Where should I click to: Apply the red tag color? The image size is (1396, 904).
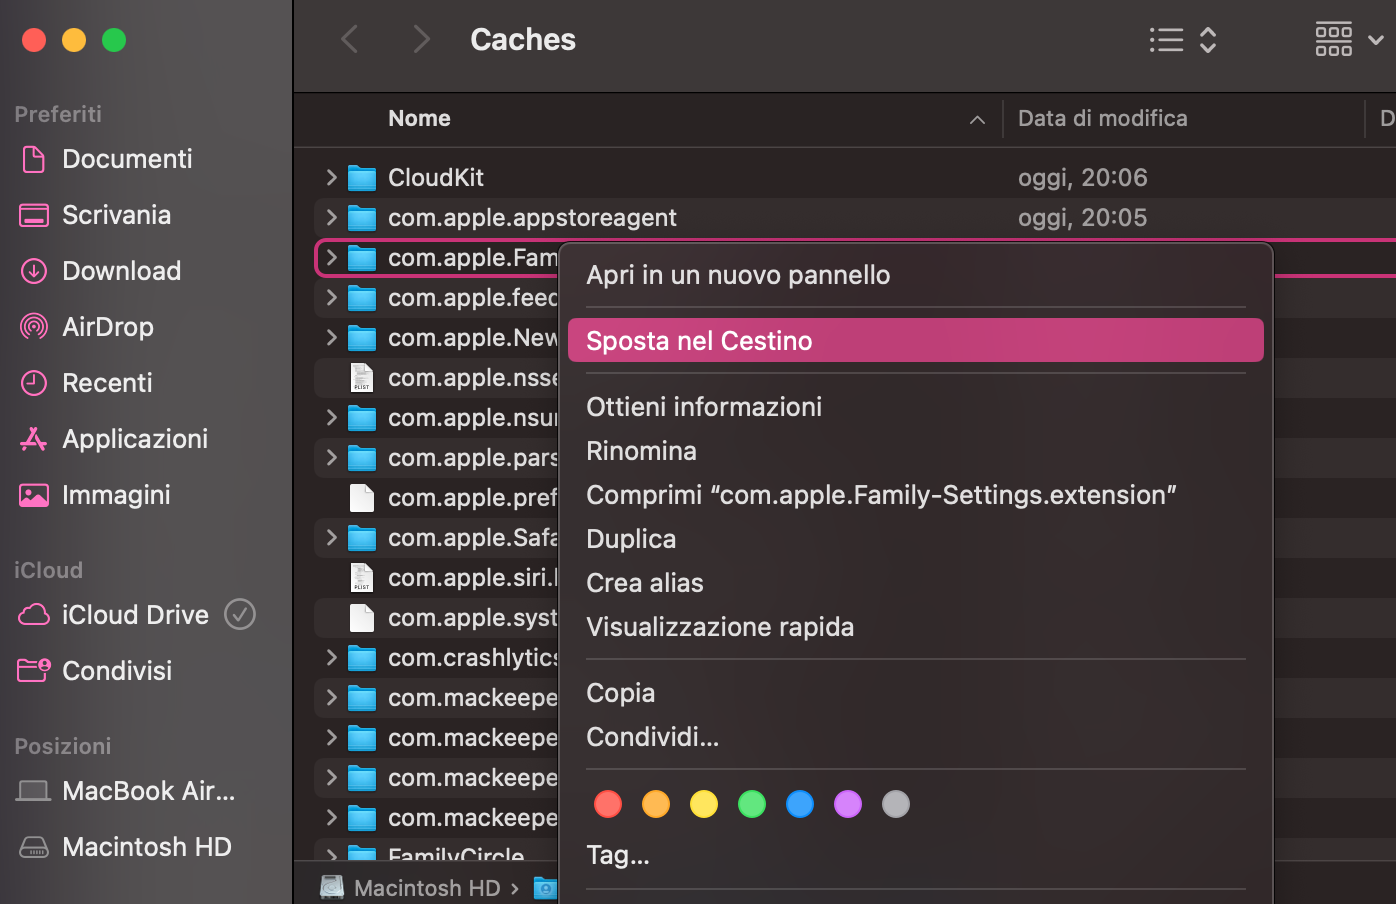(x=608, y=803)
